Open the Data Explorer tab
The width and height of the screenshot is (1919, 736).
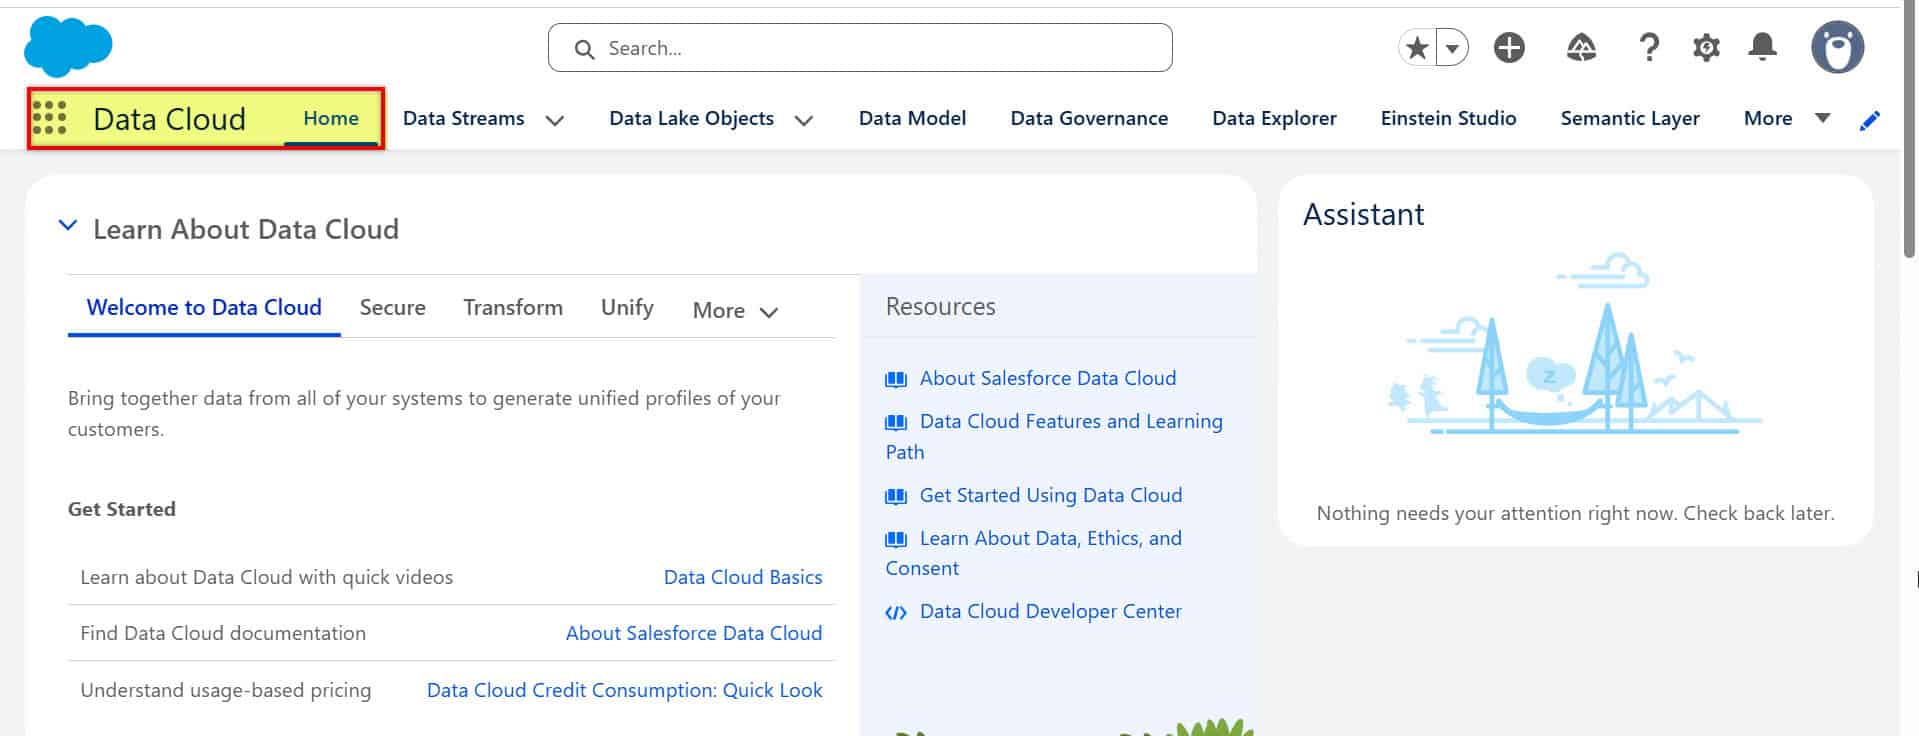tap(1274, 118)
